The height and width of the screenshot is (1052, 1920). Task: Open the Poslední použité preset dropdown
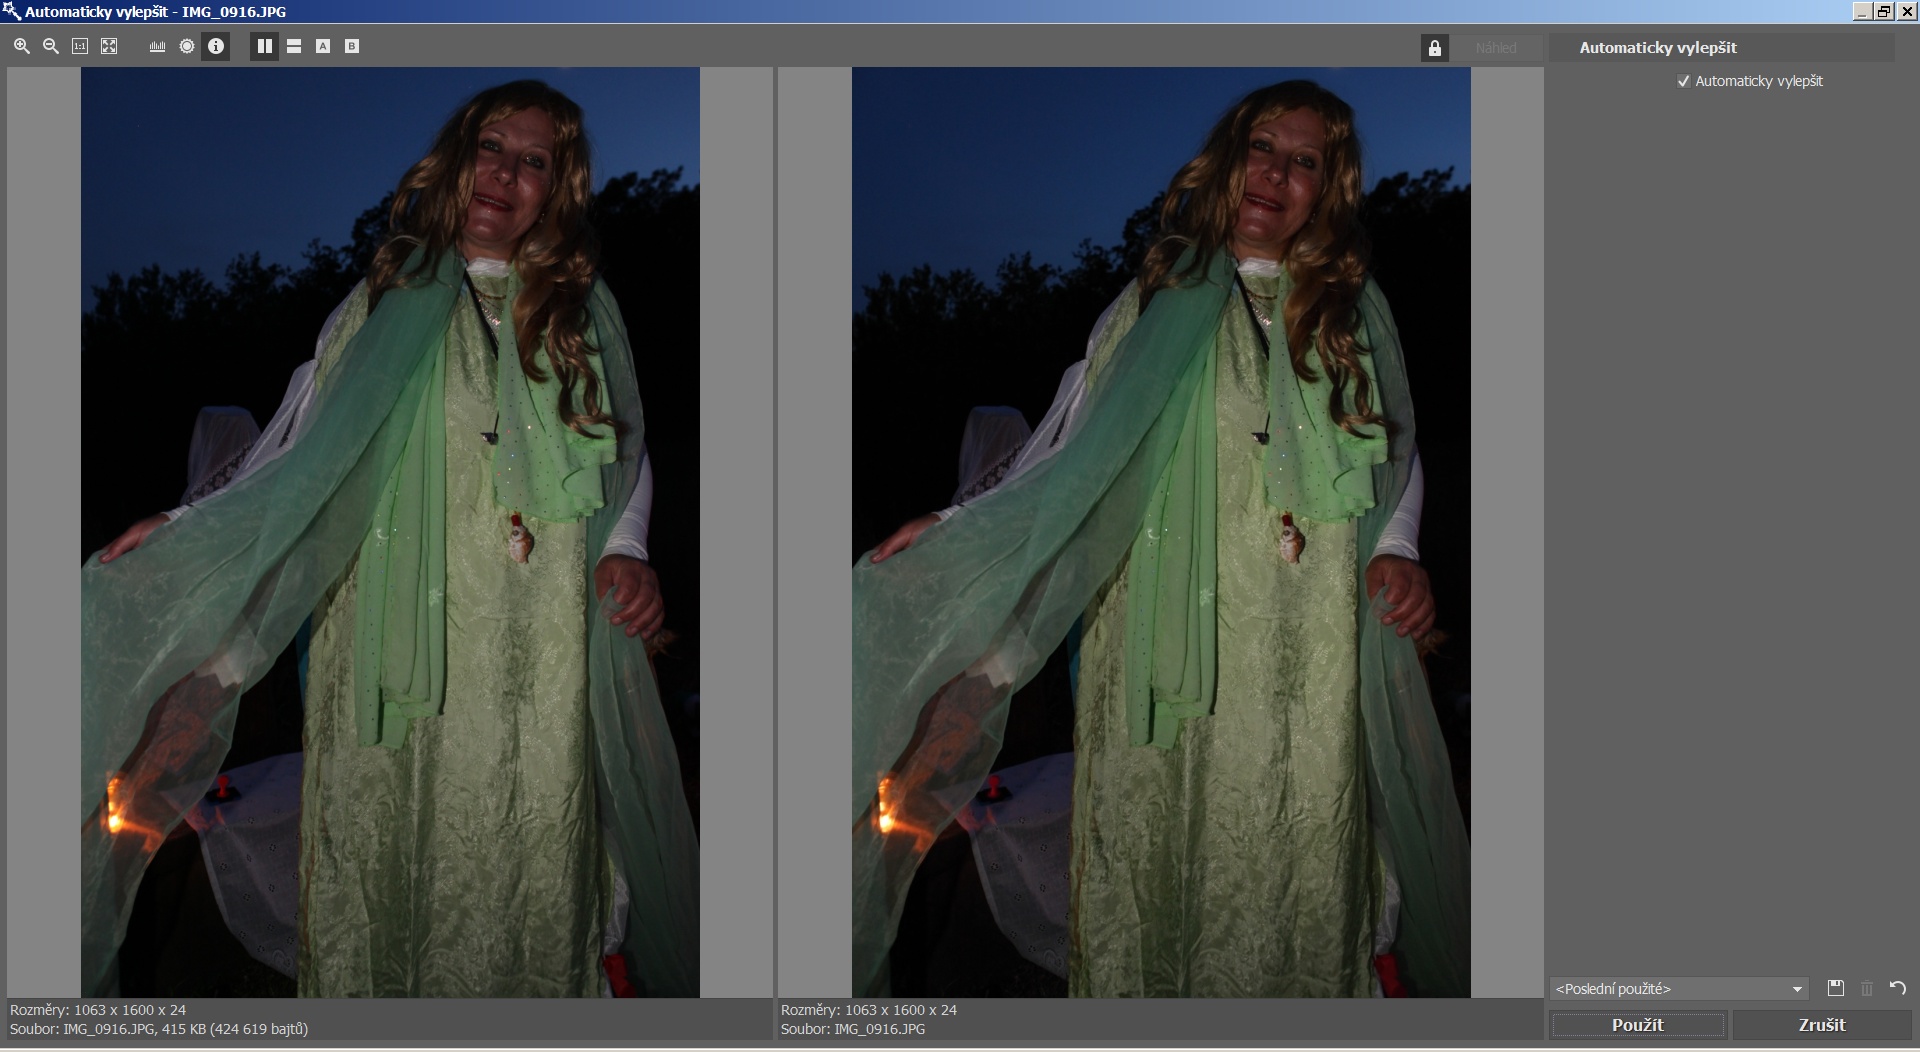1680,989
